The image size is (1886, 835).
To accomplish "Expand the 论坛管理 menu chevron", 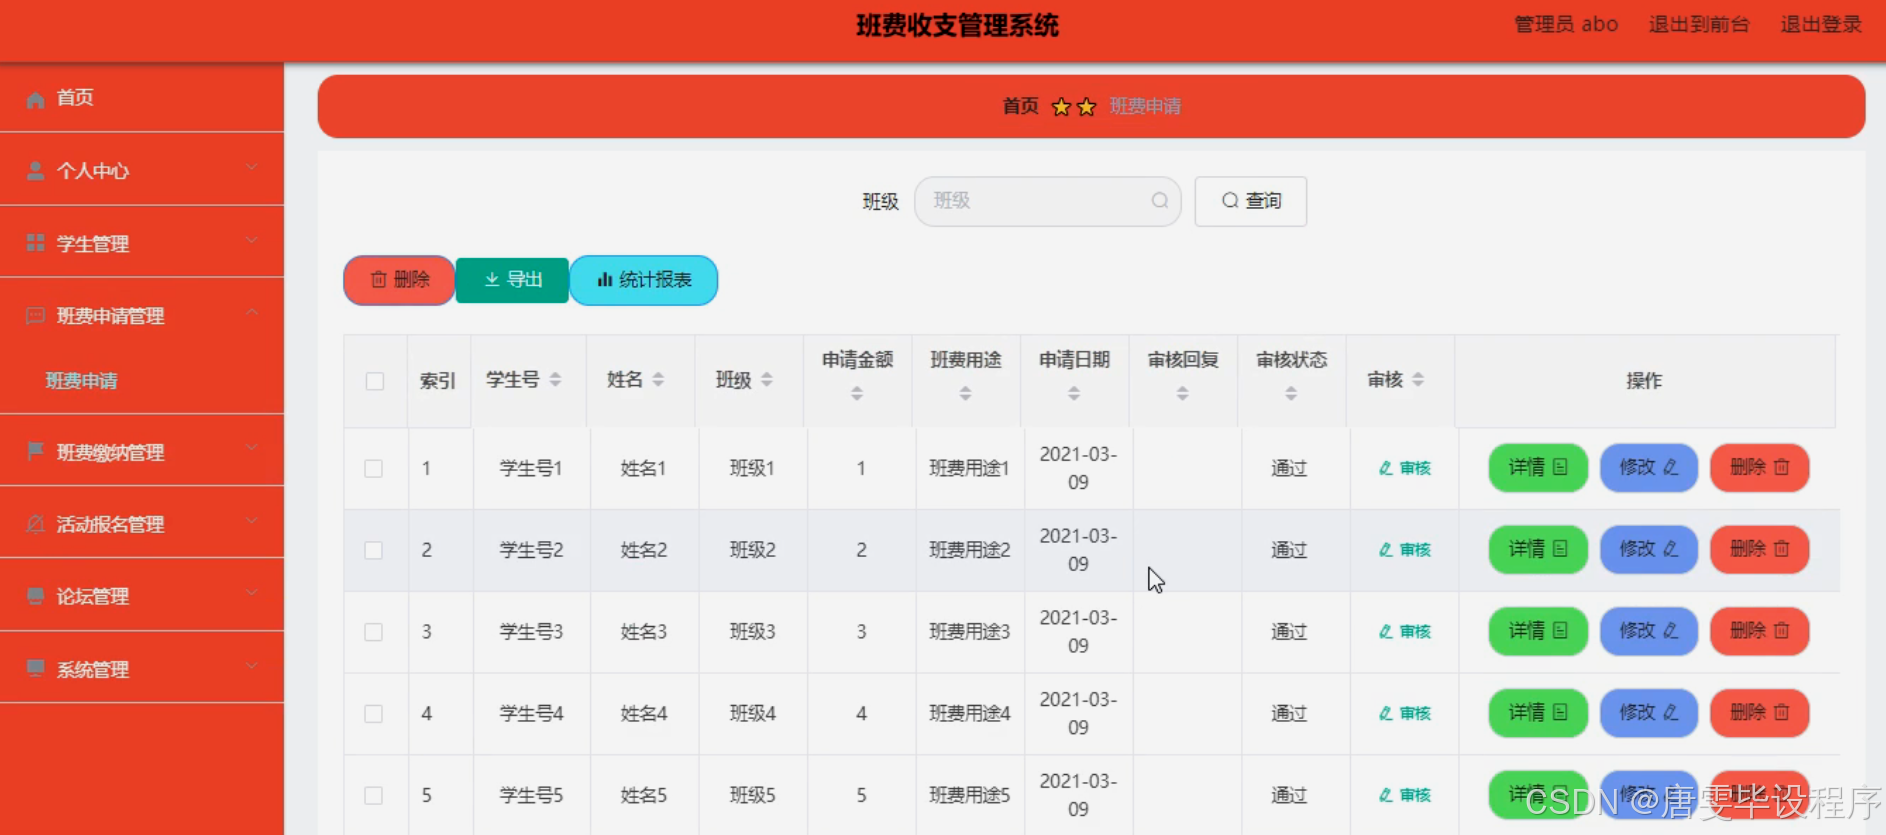I will coord(252,593).
